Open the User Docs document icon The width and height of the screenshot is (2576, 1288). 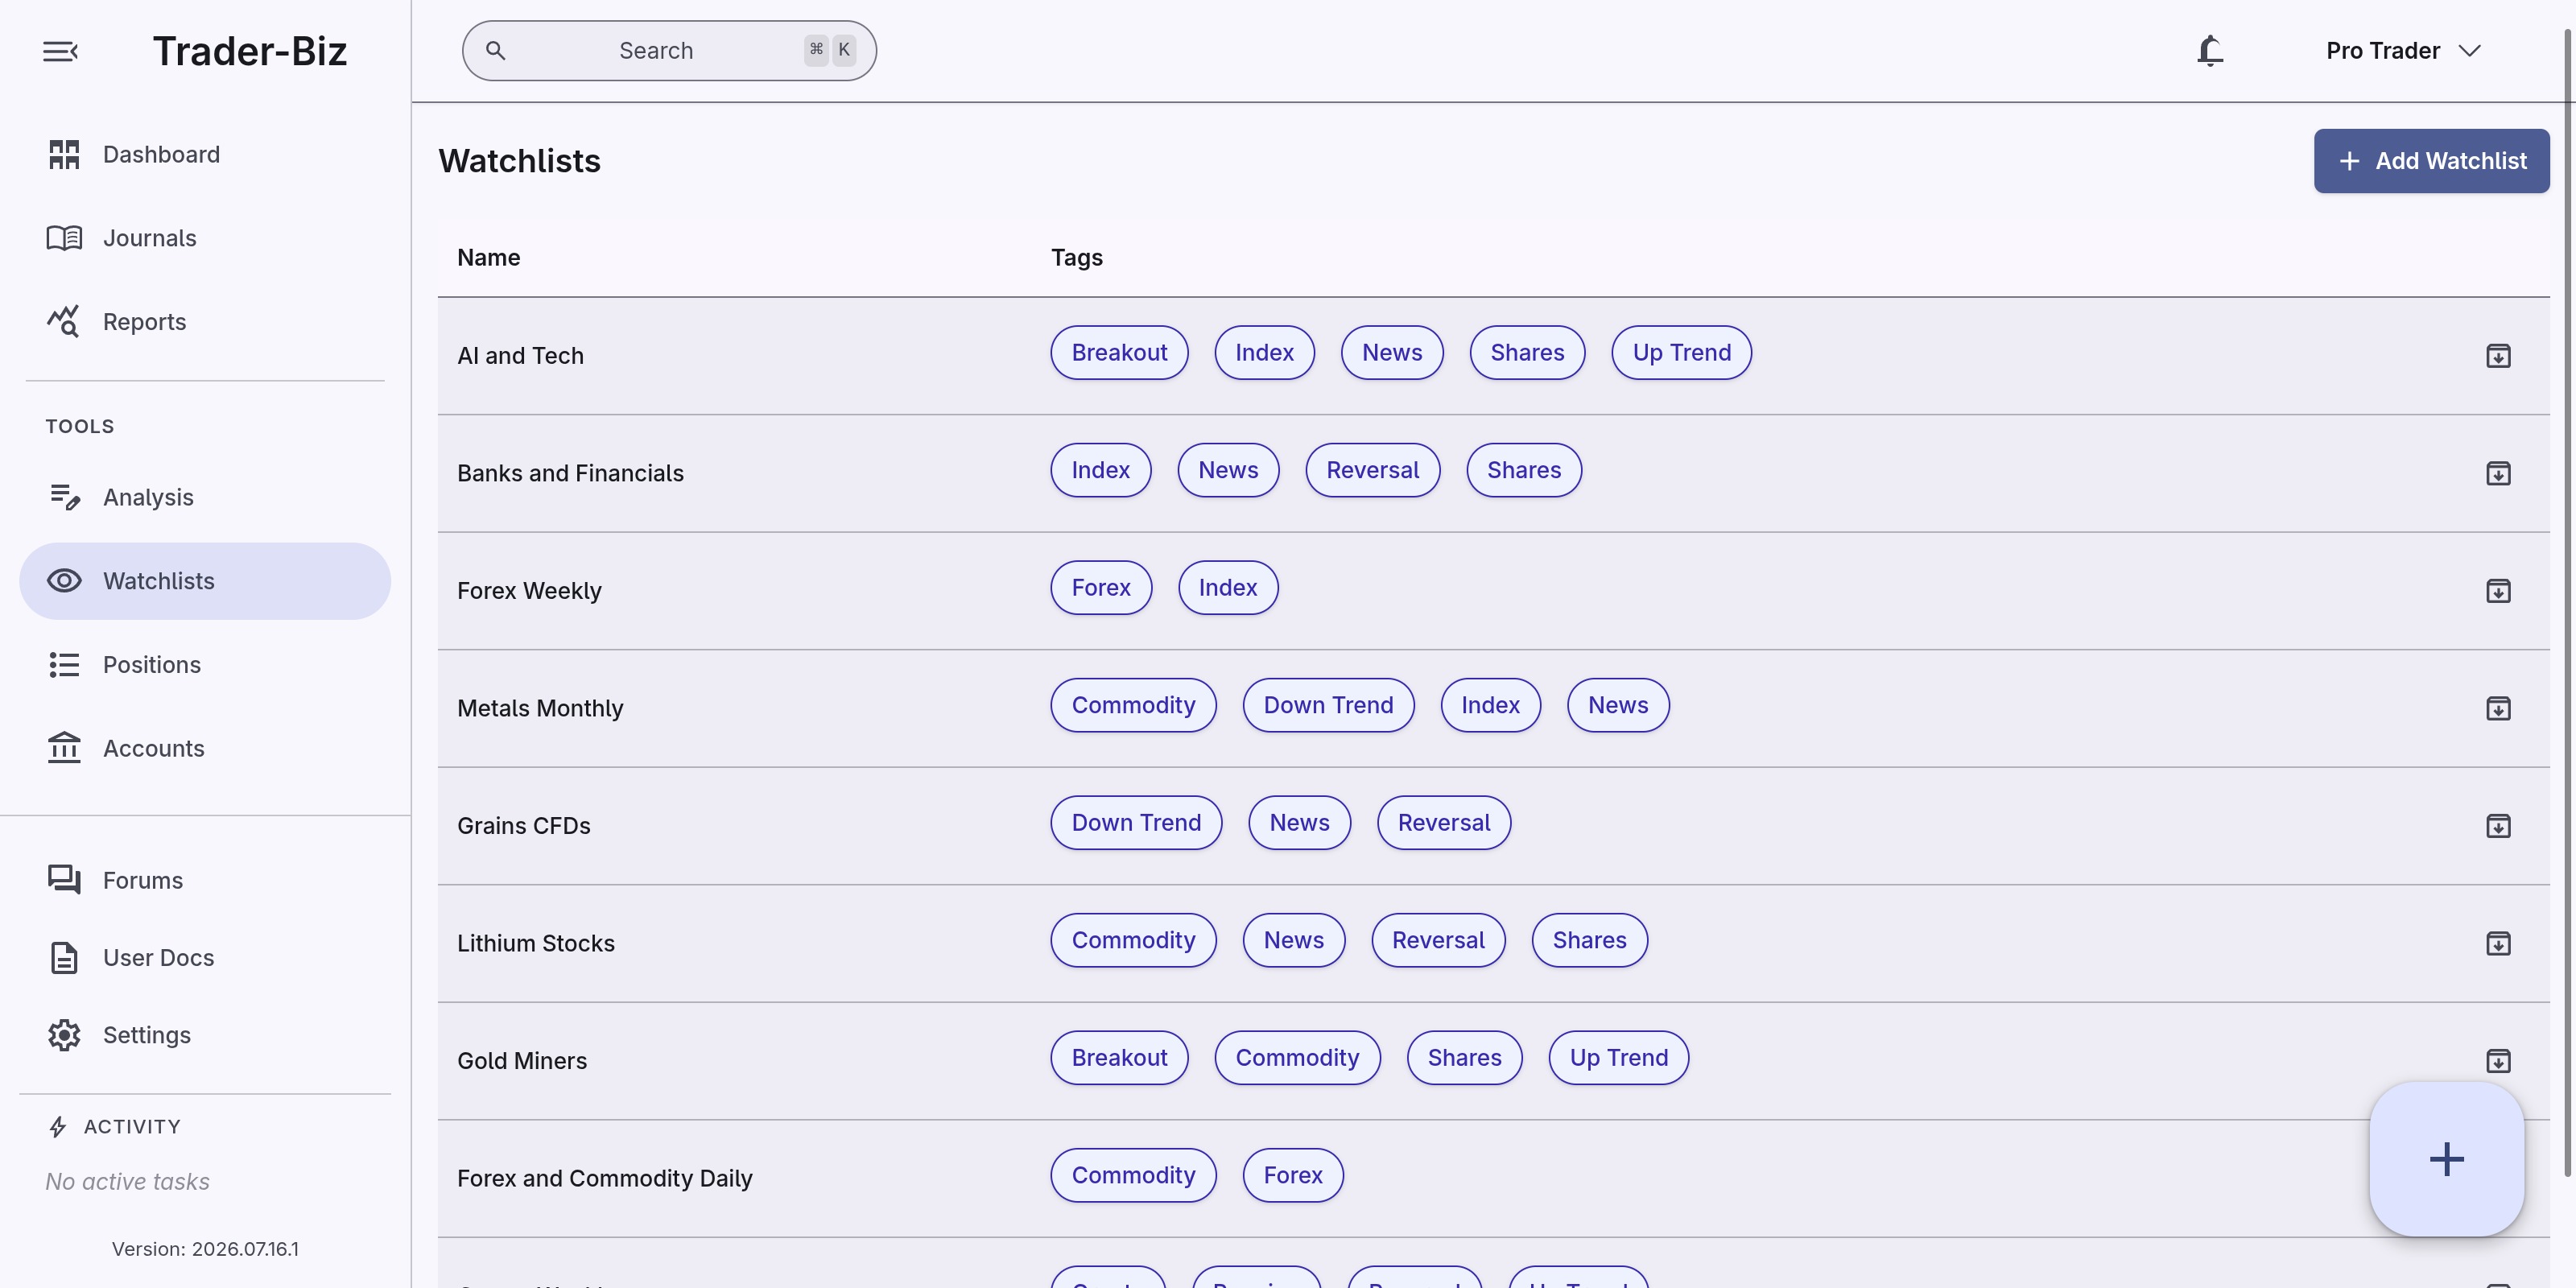point(64,957)
